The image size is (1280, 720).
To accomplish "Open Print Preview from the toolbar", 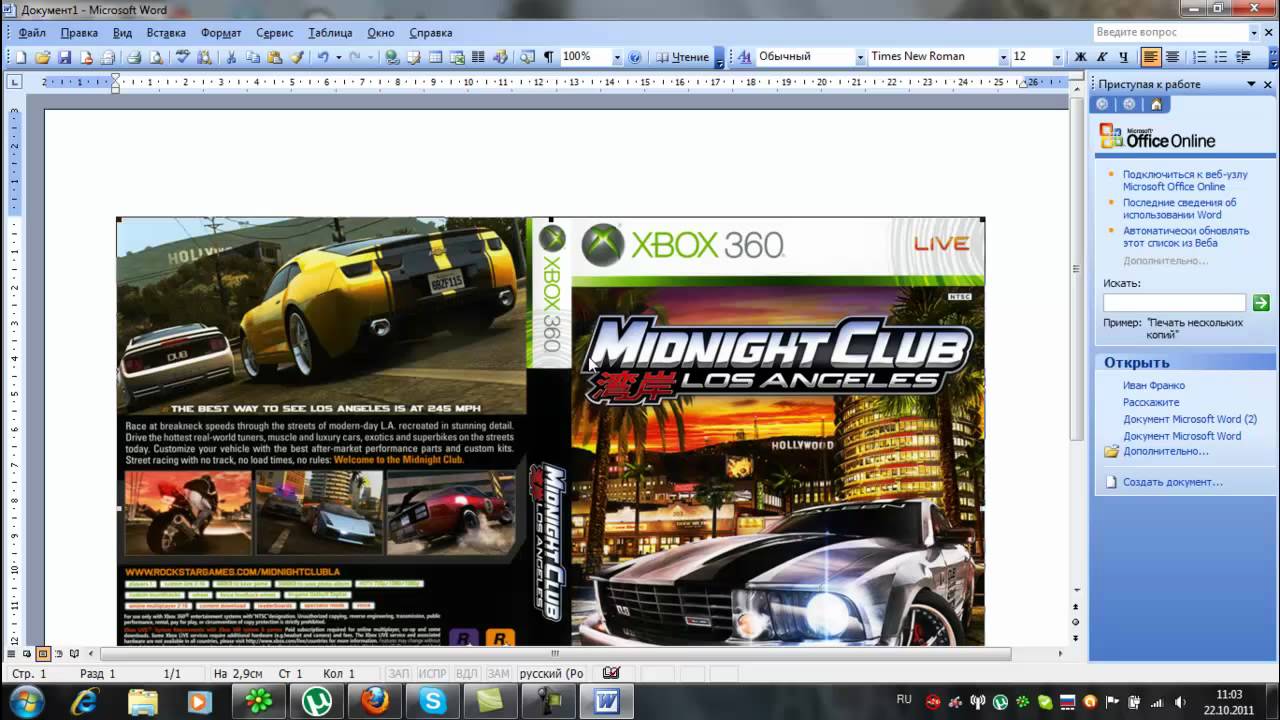I will point(156,57).
